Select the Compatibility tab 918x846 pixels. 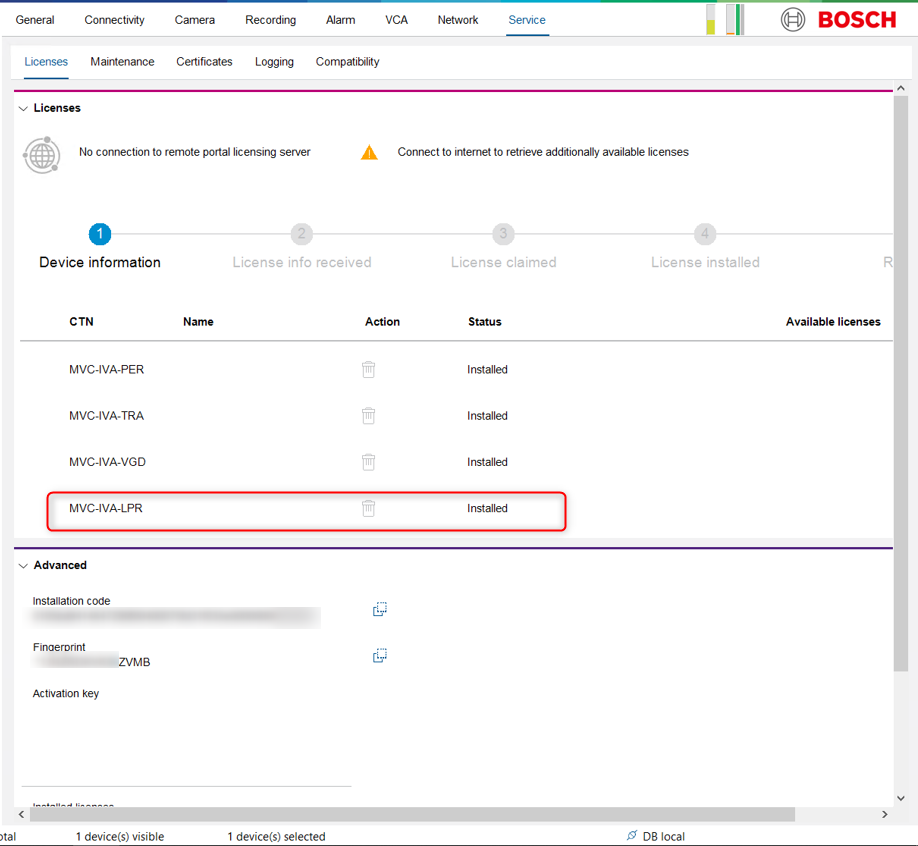click(347, 62)
